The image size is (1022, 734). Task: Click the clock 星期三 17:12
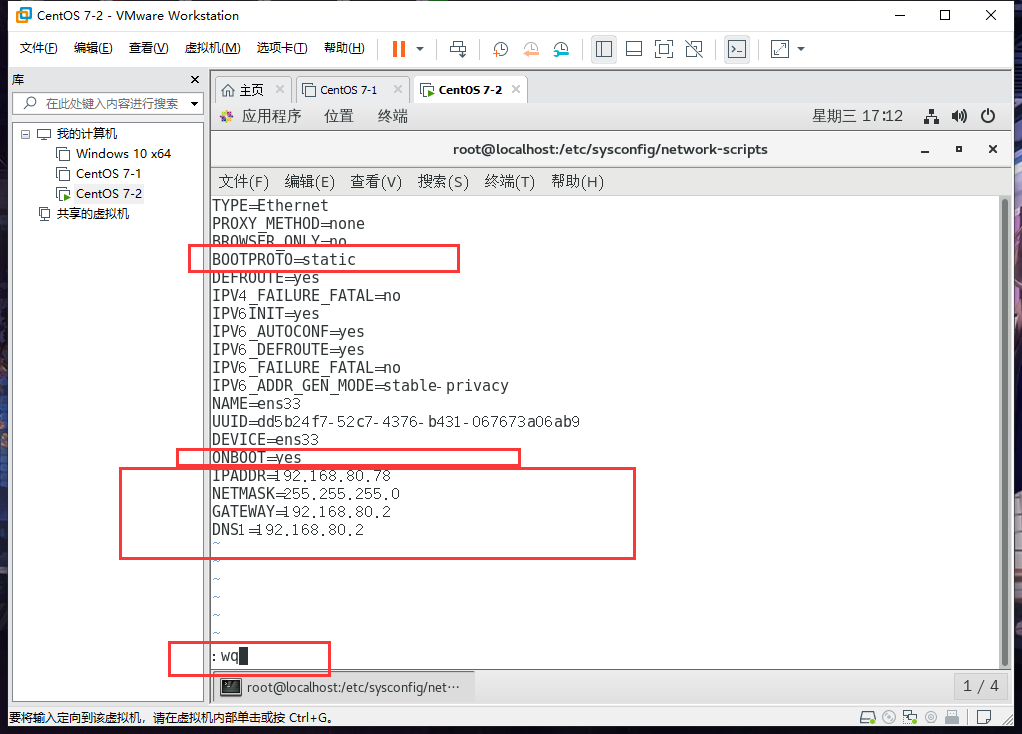click(857, 116)
